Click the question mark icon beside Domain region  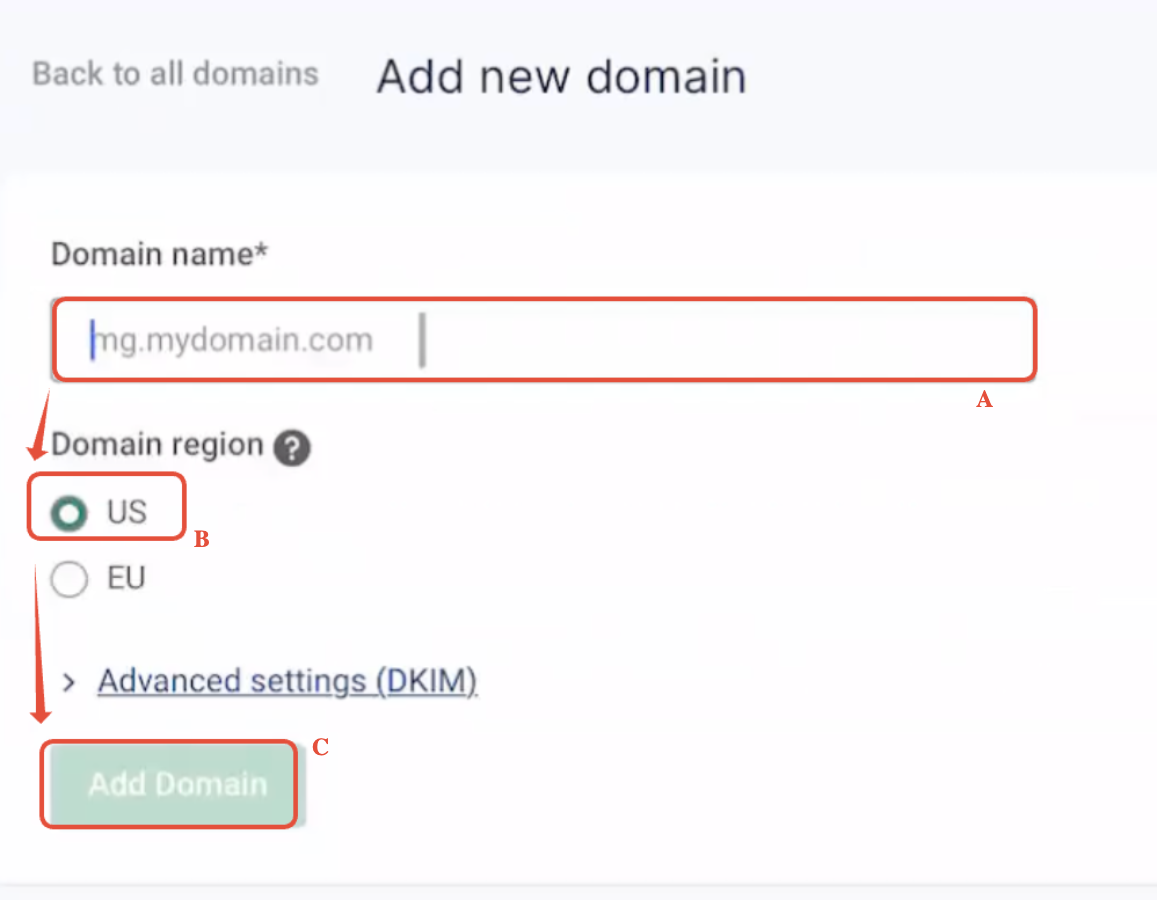click(291, 448)
